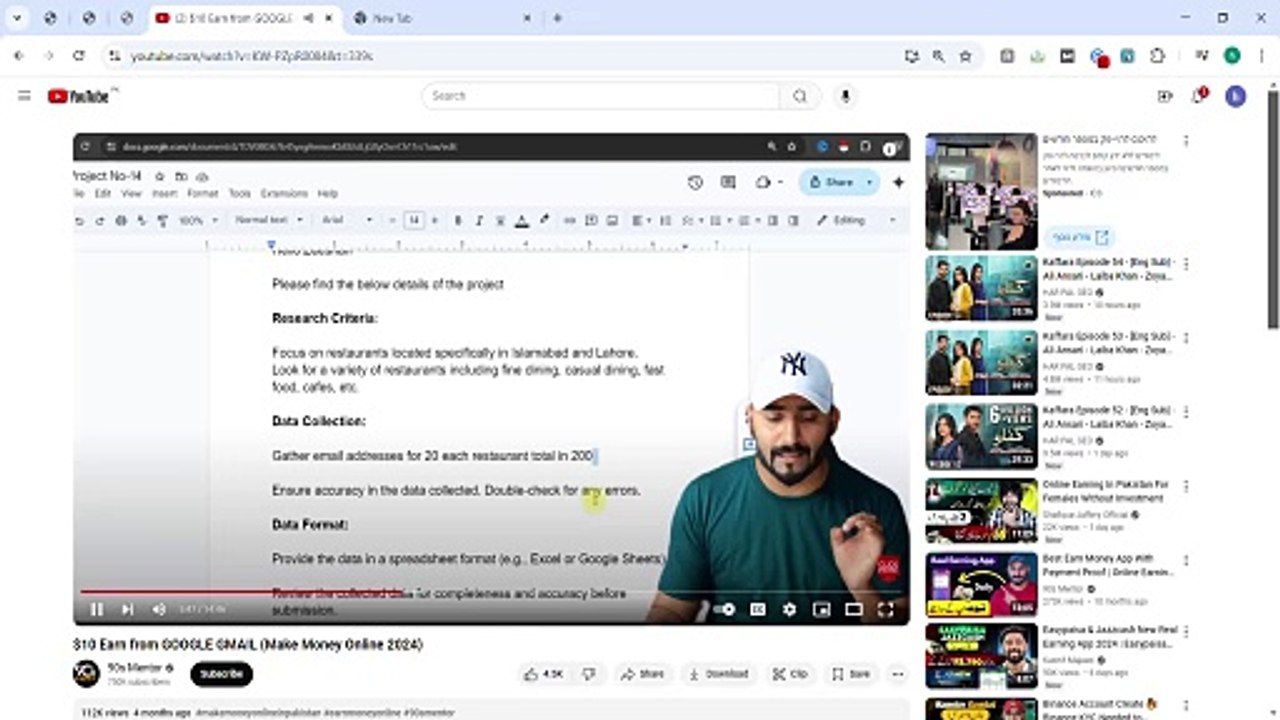
Task: Pause the playing video
Action: (x=97, y=609)
